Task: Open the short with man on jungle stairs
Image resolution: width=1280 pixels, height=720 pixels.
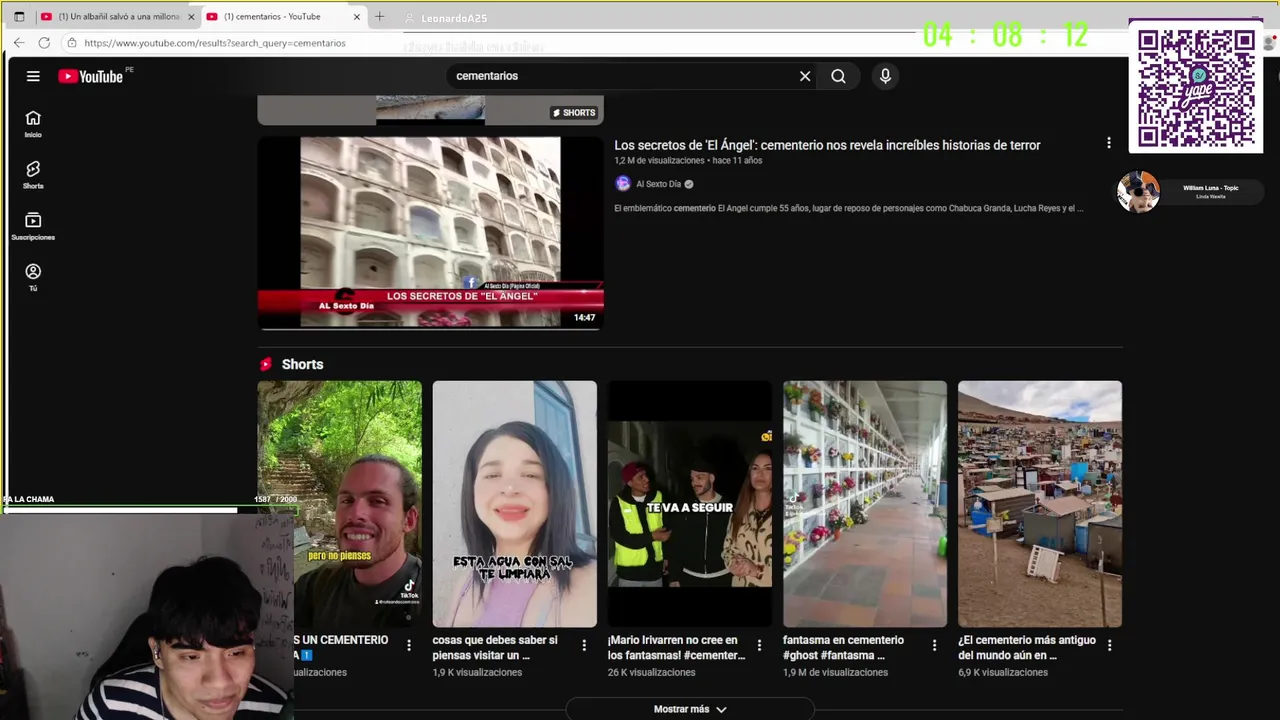Action: (x=340, y=504)
